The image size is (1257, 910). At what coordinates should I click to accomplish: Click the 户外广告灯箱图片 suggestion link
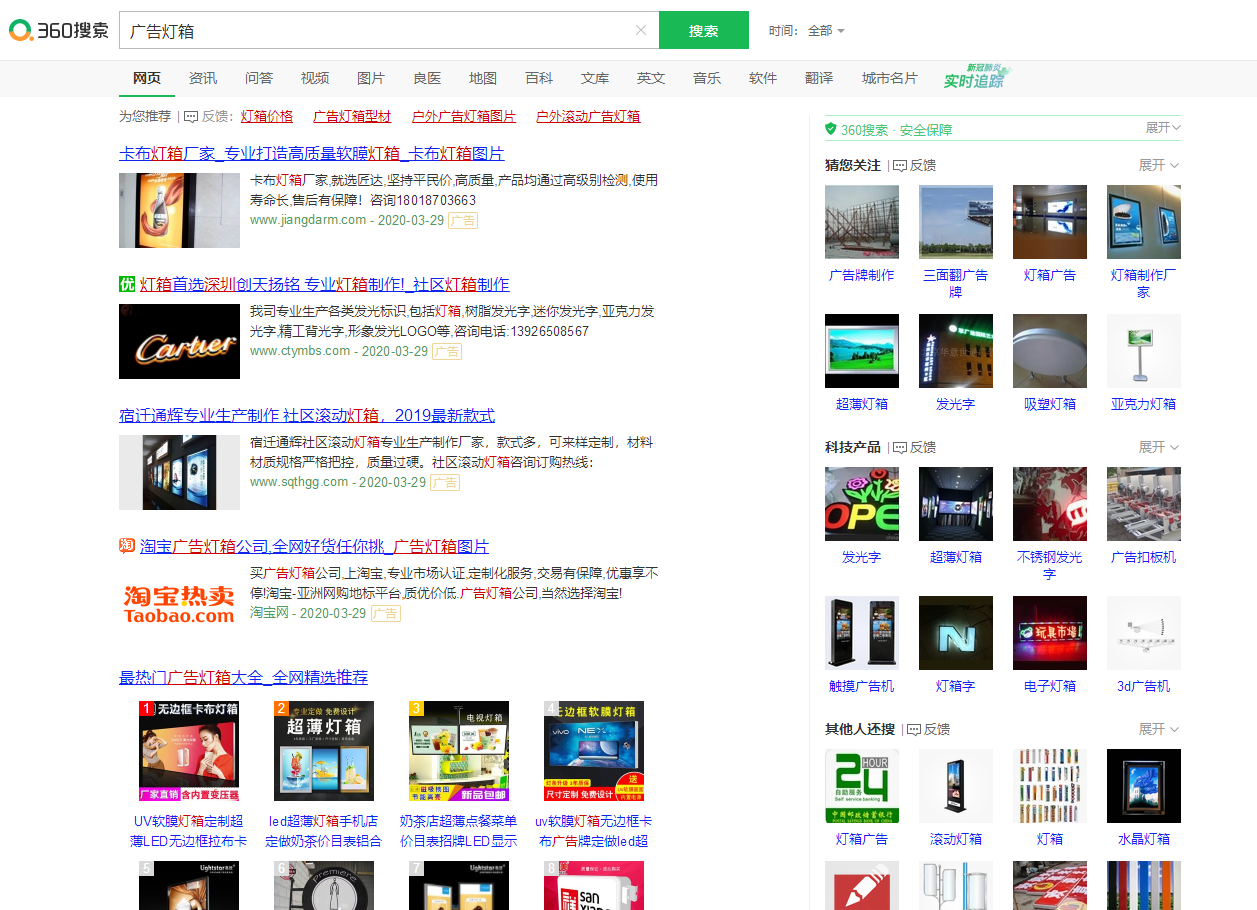(464, 116)
